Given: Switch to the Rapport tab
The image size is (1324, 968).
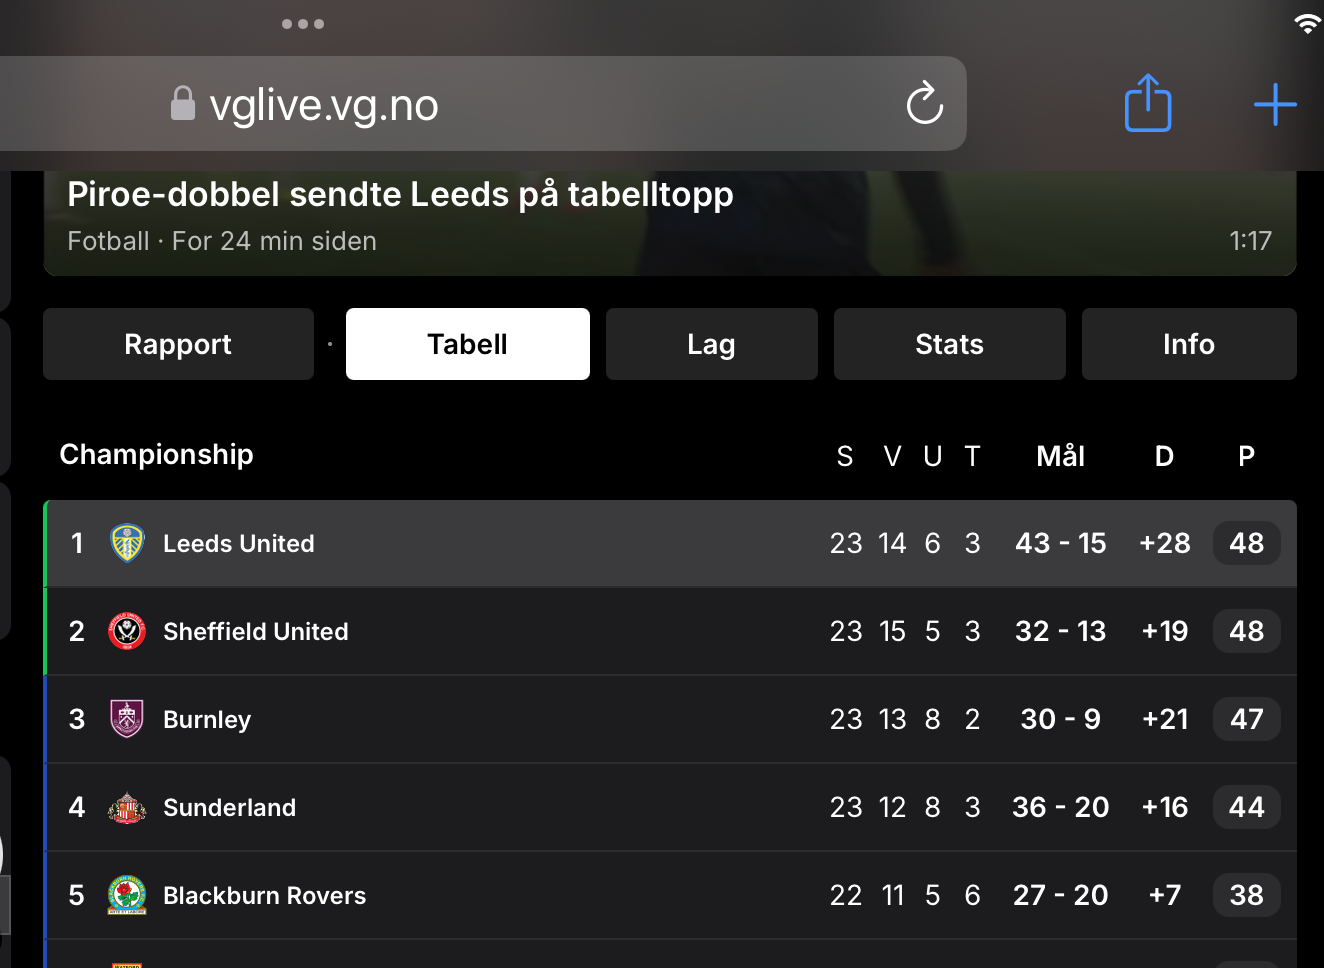Looking at the screenshot, I should [178, 344].
